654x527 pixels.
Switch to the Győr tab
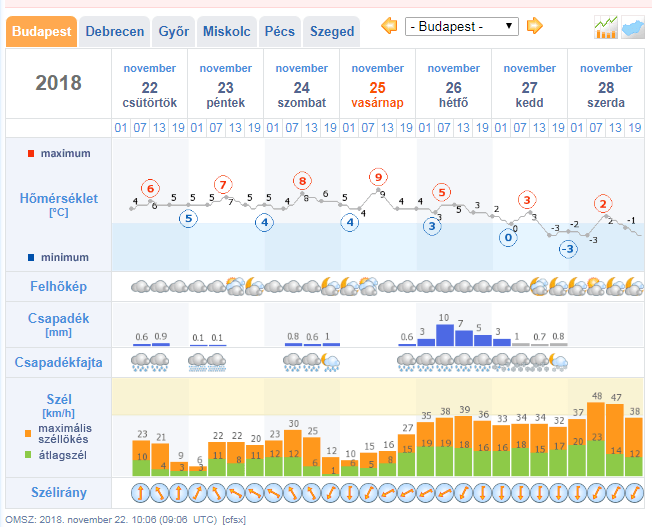174,31
